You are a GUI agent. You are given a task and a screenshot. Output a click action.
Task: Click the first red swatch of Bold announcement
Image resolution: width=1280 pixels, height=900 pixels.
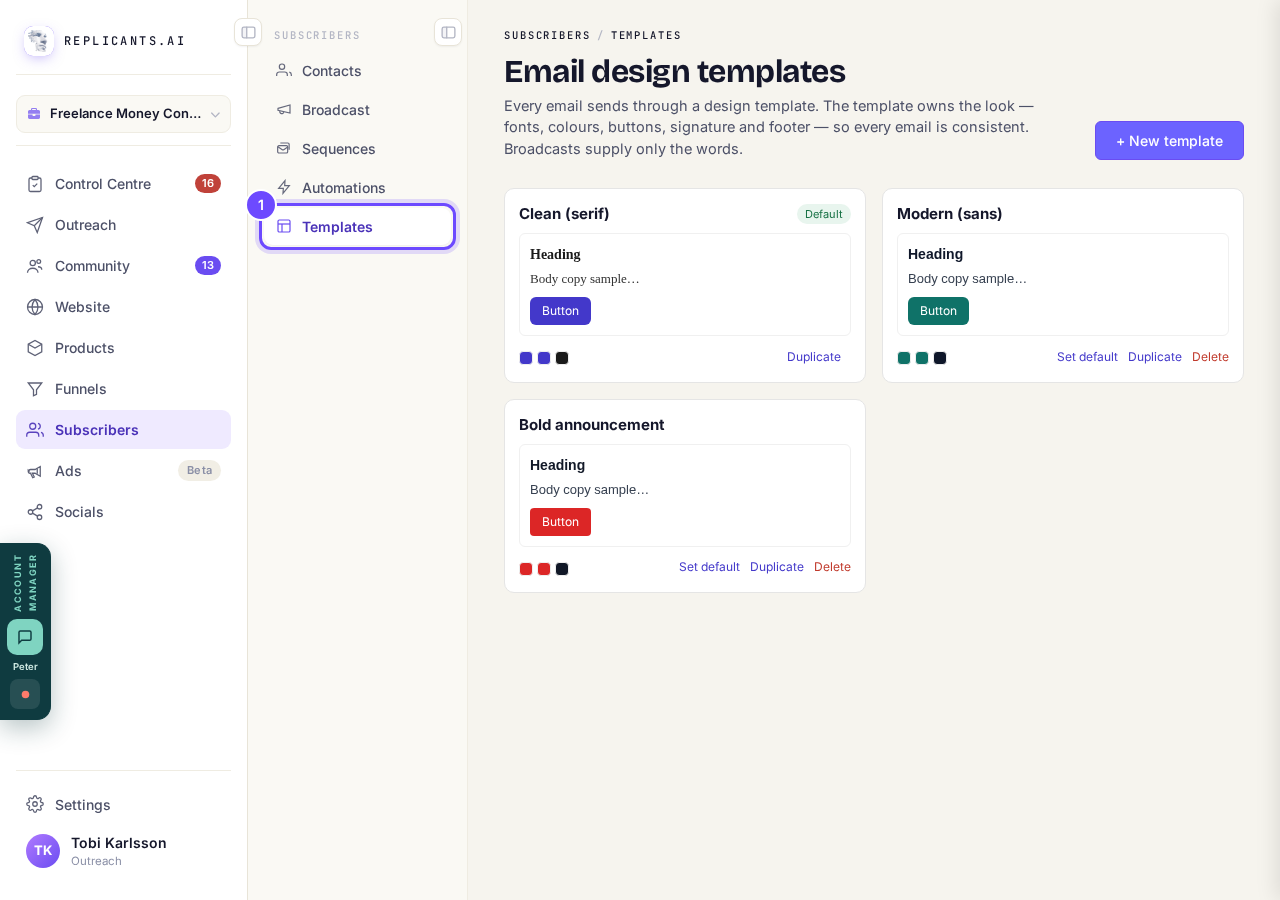tap(526, 569)
